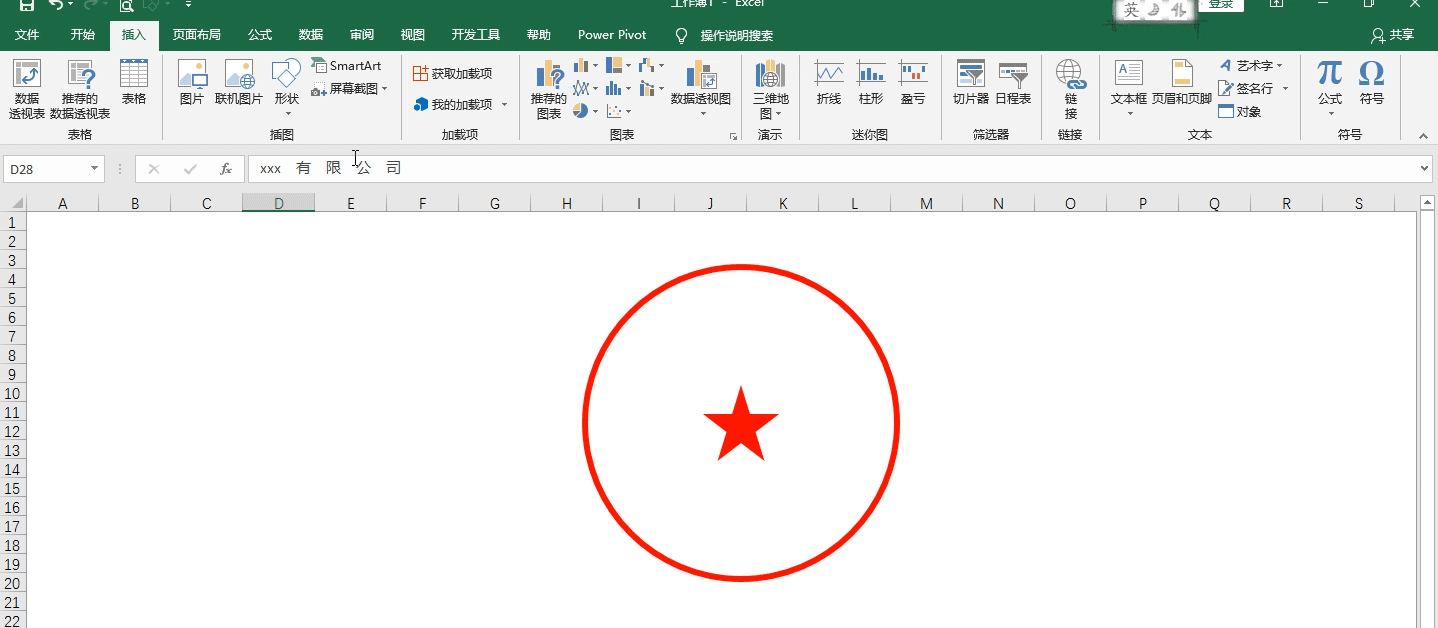
Task: Switch to Review (审阅) tab
Action: (362, 35)
